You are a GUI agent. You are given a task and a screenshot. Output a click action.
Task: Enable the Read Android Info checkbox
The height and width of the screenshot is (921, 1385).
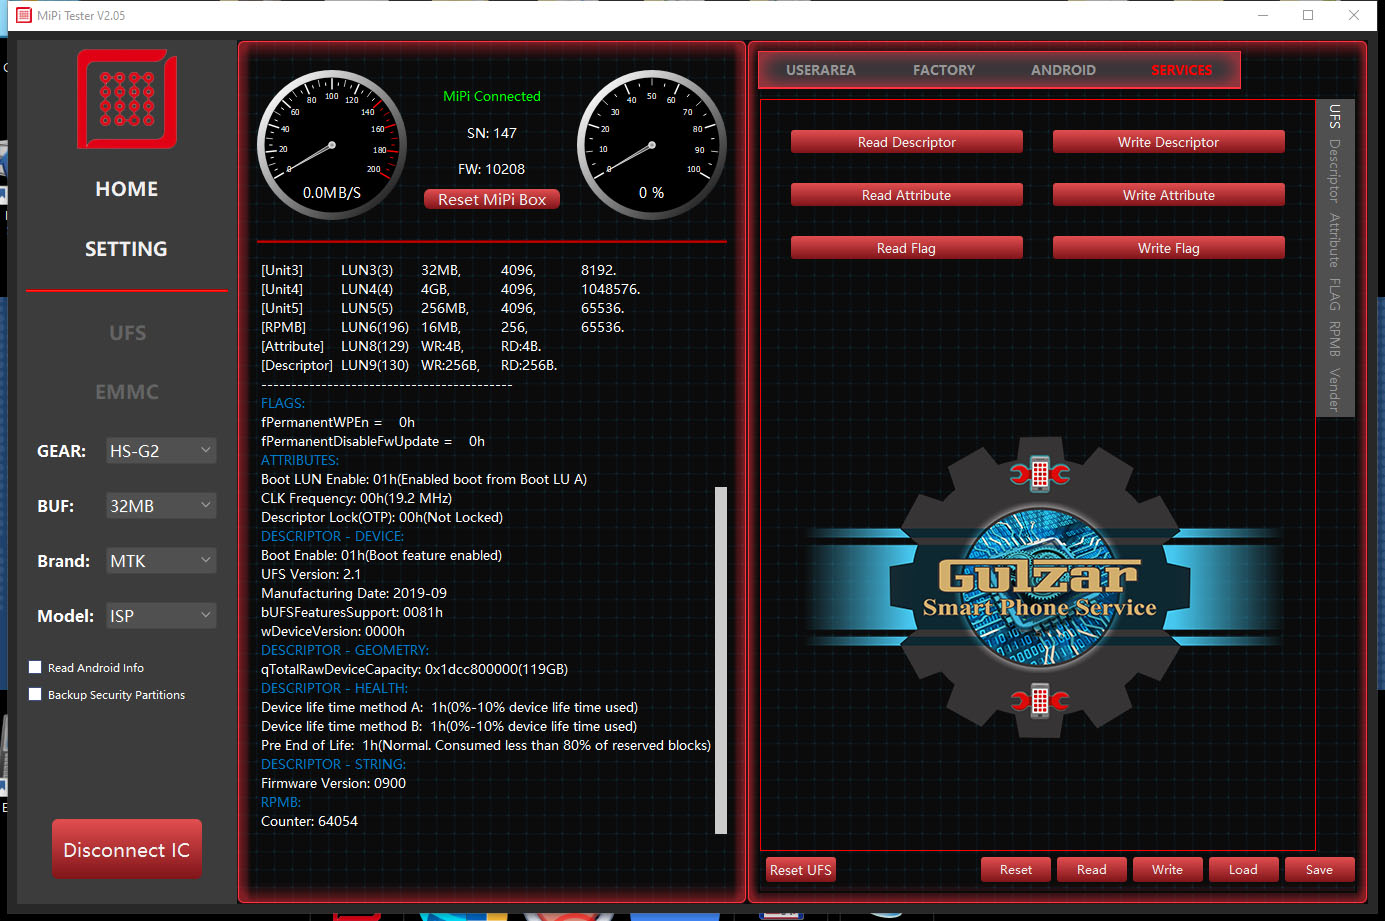pos(35,667)
